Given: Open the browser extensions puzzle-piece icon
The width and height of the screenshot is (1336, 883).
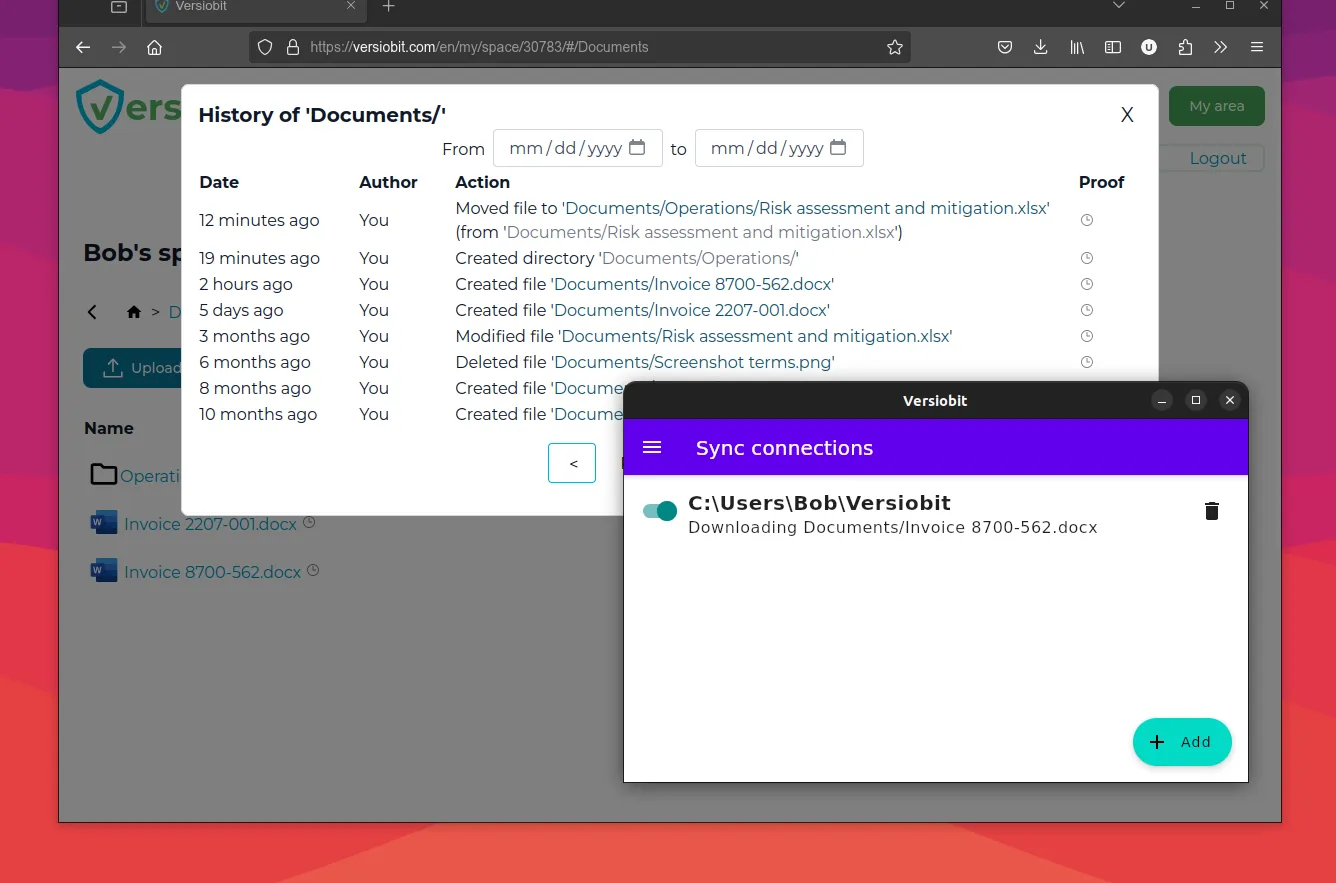Looking at the screenshot, I should pos(1185,46).
